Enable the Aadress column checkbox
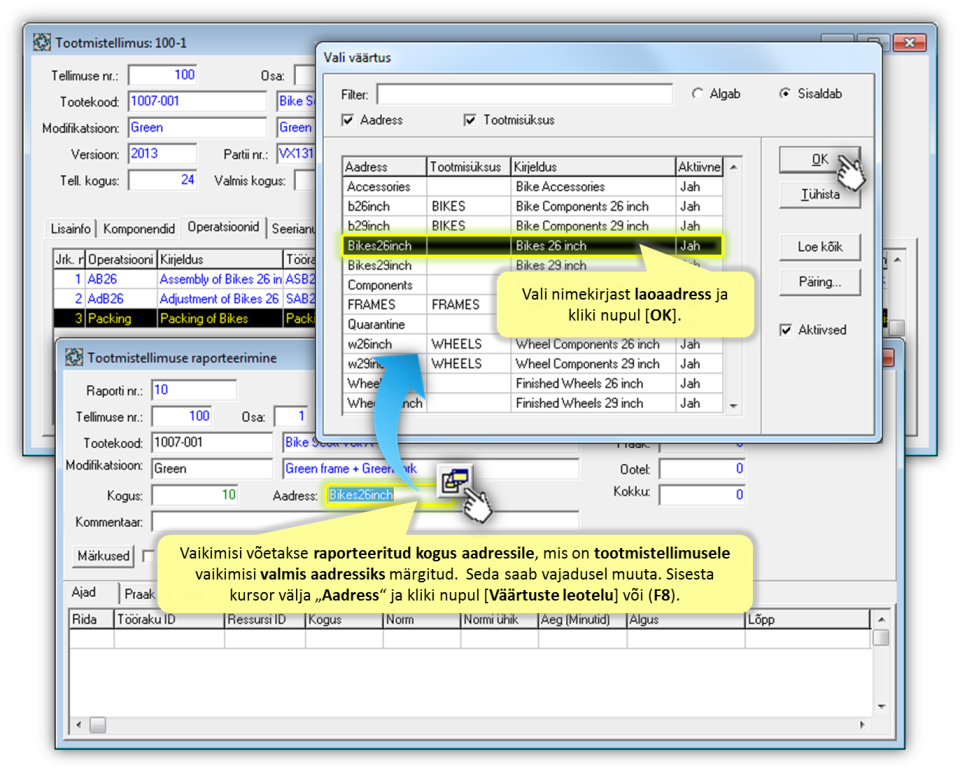This screenshot has width=960, height=772. pos(348,120)
